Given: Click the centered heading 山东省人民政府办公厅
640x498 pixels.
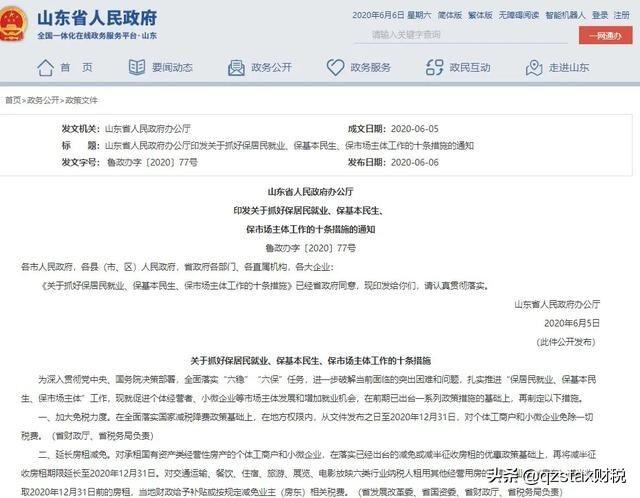Looking at the screenshot, I should click(x=310, y=191).
